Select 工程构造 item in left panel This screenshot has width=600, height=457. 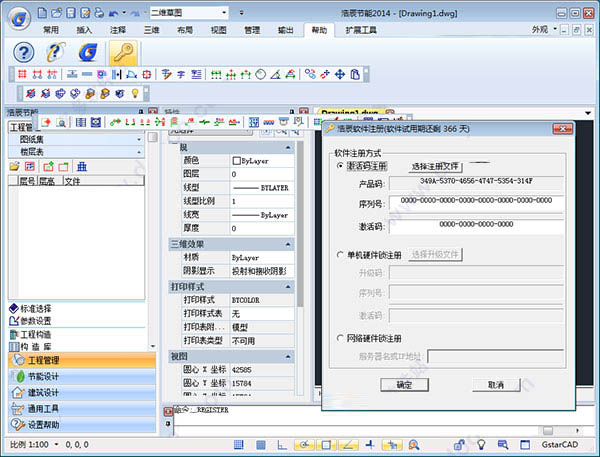click(x=31, y=335)
